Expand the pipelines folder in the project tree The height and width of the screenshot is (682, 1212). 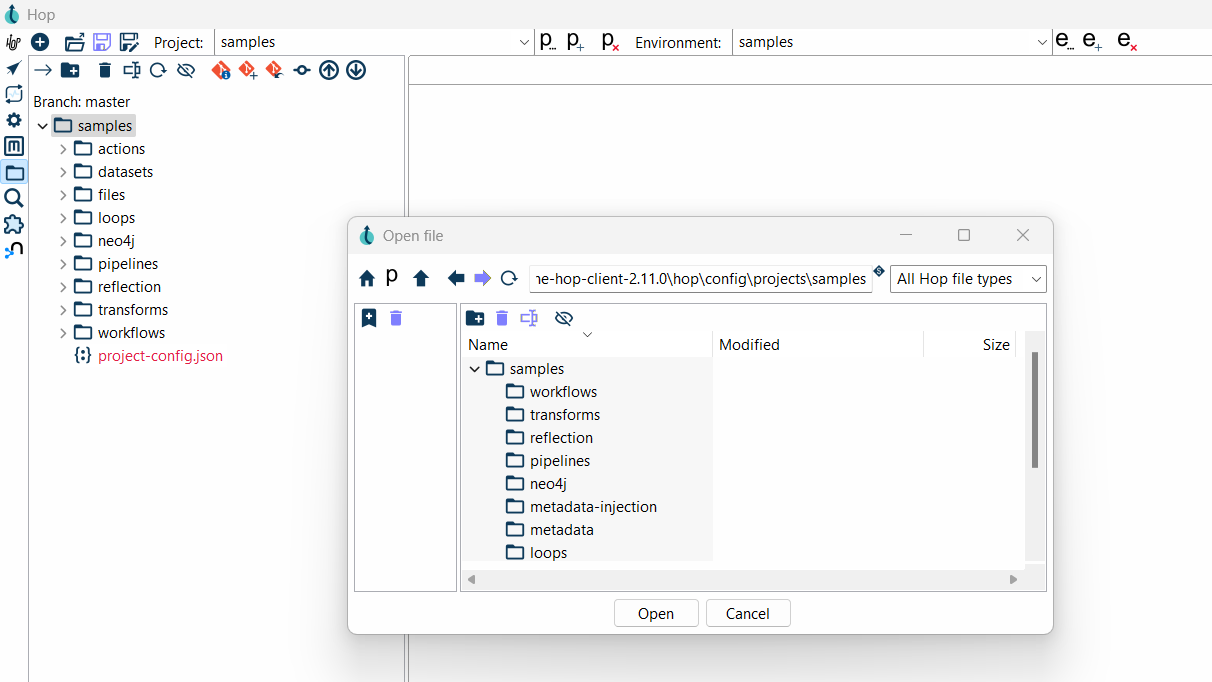63,264
